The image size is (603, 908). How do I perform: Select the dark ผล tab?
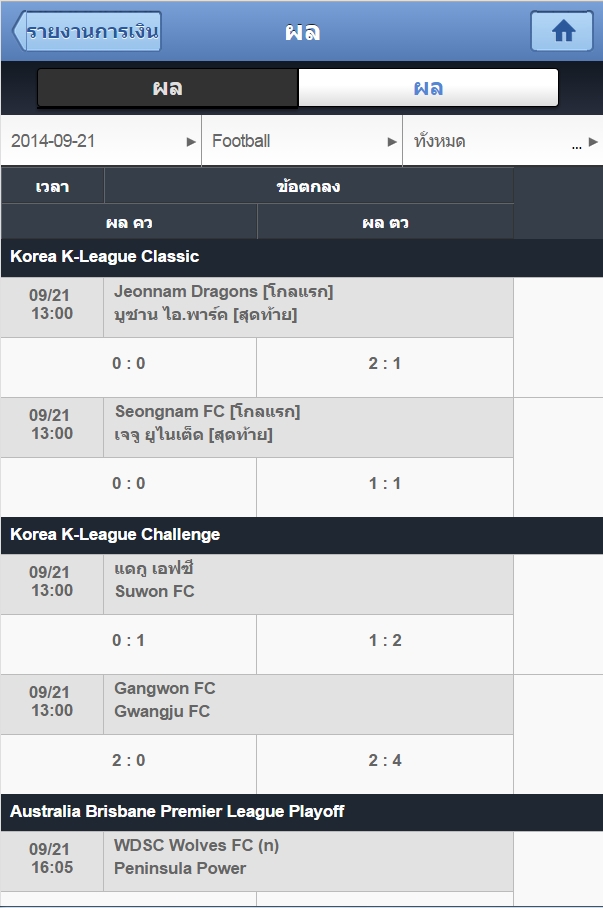[x=167, y=87]
